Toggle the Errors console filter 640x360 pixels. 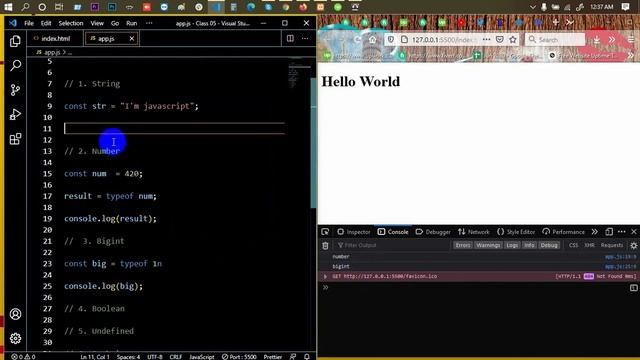463,245
